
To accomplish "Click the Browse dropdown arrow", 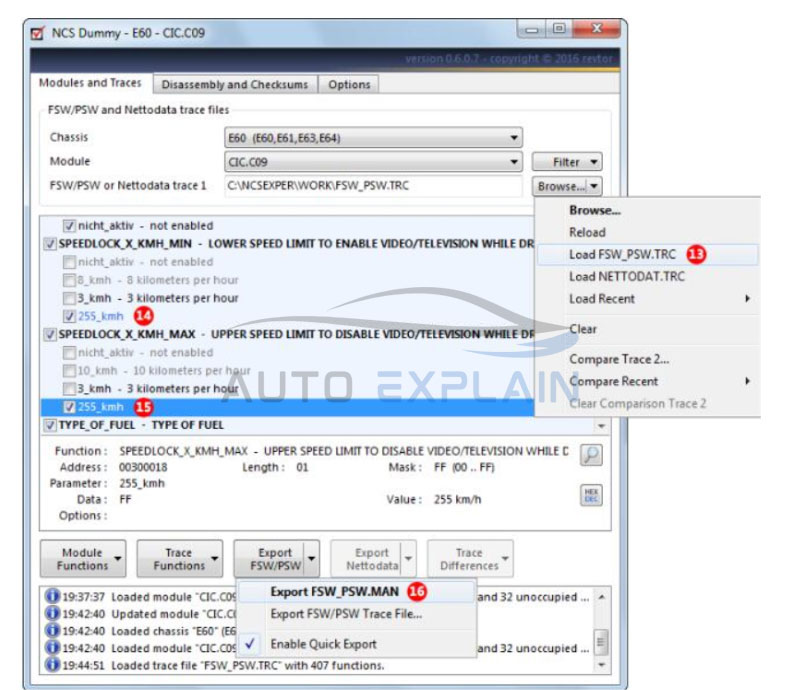I will [x=594, y=186].
